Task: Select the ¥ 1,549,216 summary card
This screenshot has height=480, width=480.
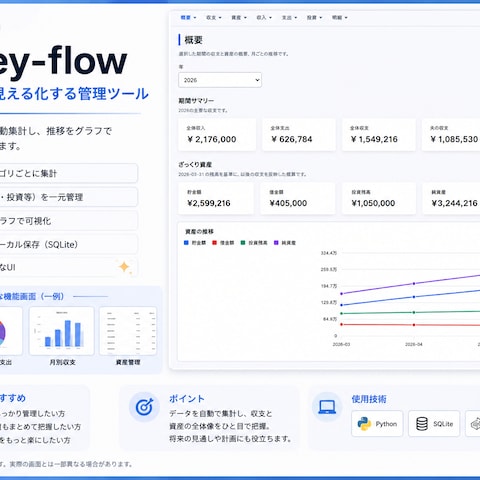Action: pyautogui.click(x=379, y=135)
